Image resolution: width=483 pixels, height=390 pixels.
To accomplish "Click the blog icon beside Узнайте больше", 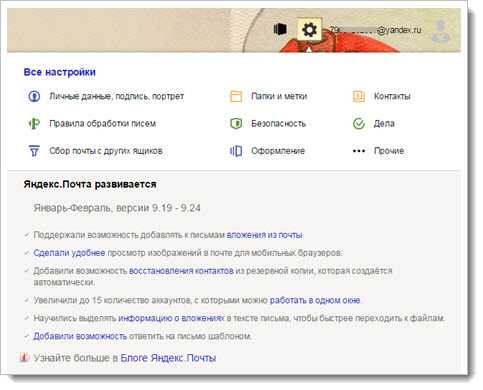I will (24, 358).
